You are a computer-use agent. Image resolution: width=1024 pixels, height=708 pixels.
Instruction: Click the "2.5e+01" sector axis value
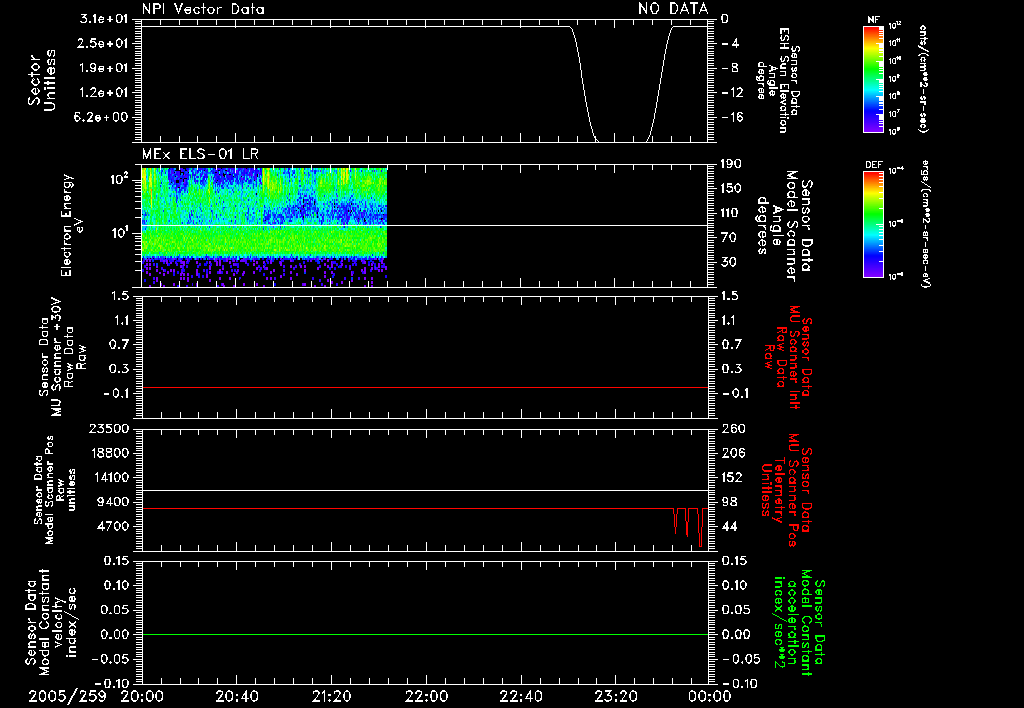tap(104, 43)
